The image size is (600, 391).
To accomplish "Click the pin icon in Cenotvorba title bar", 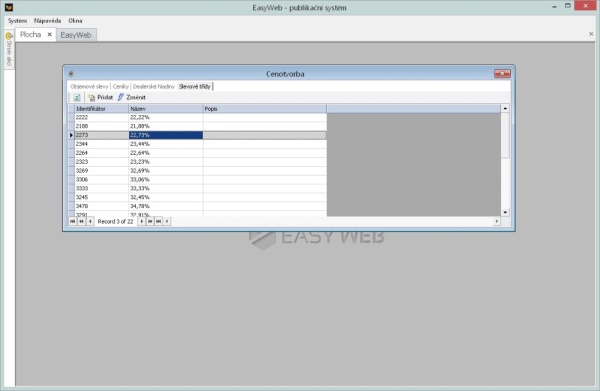I will click(x=71, y=74).
